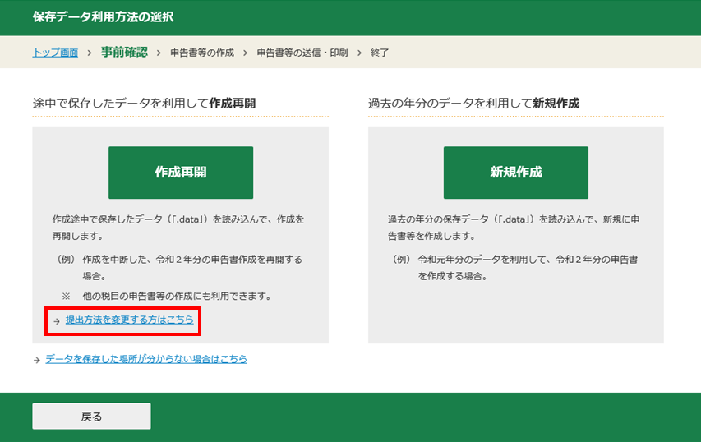Viewport: 701px width, 442px height.
Task: Click the 保存データ利用方法の選択 page title
Action: [x=103, y=17]
